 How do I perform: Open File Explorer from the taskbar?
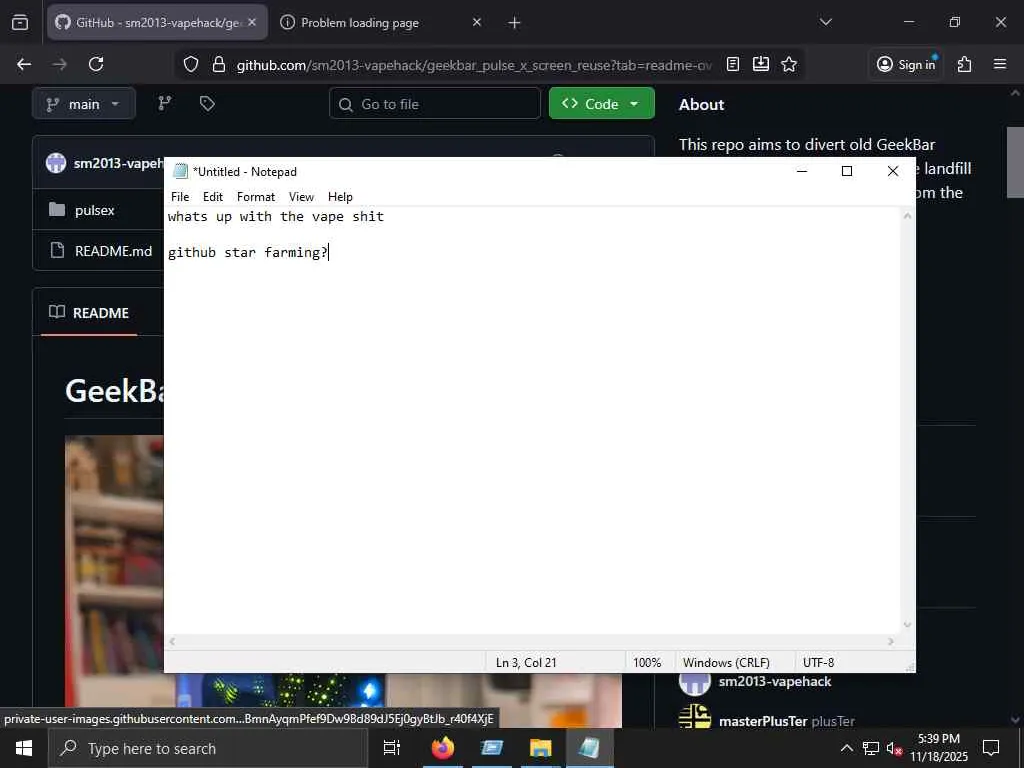click(x=540, y=748)
